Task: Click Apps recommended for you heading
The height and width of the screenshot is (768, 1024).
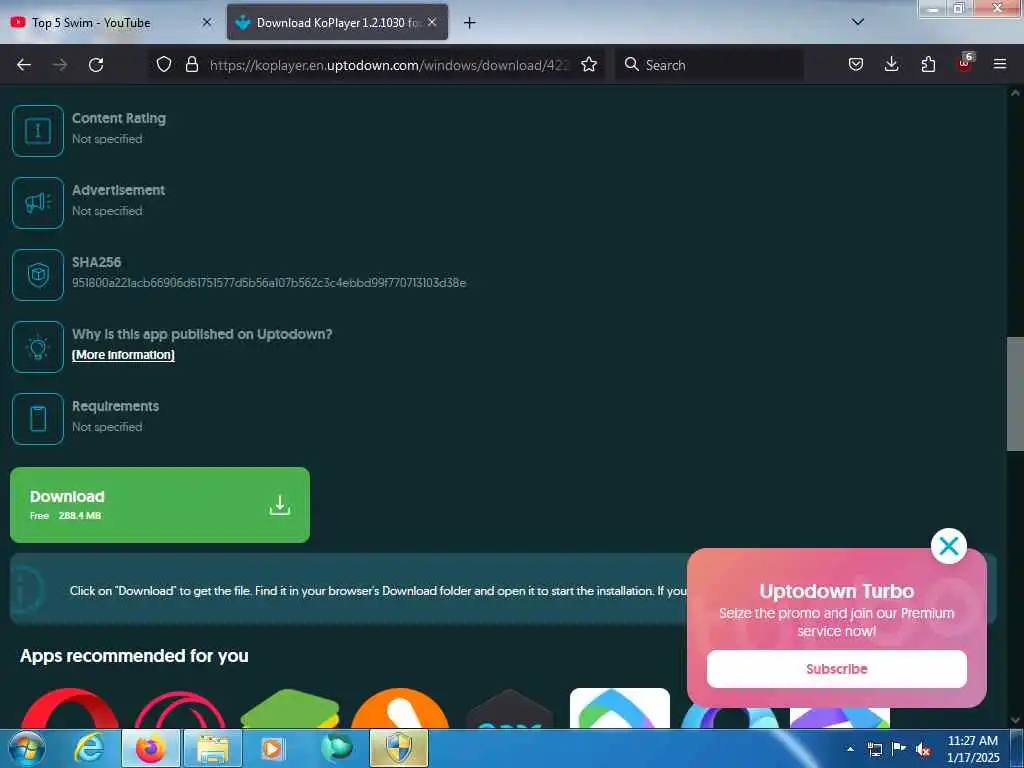Action: [135, 656]
